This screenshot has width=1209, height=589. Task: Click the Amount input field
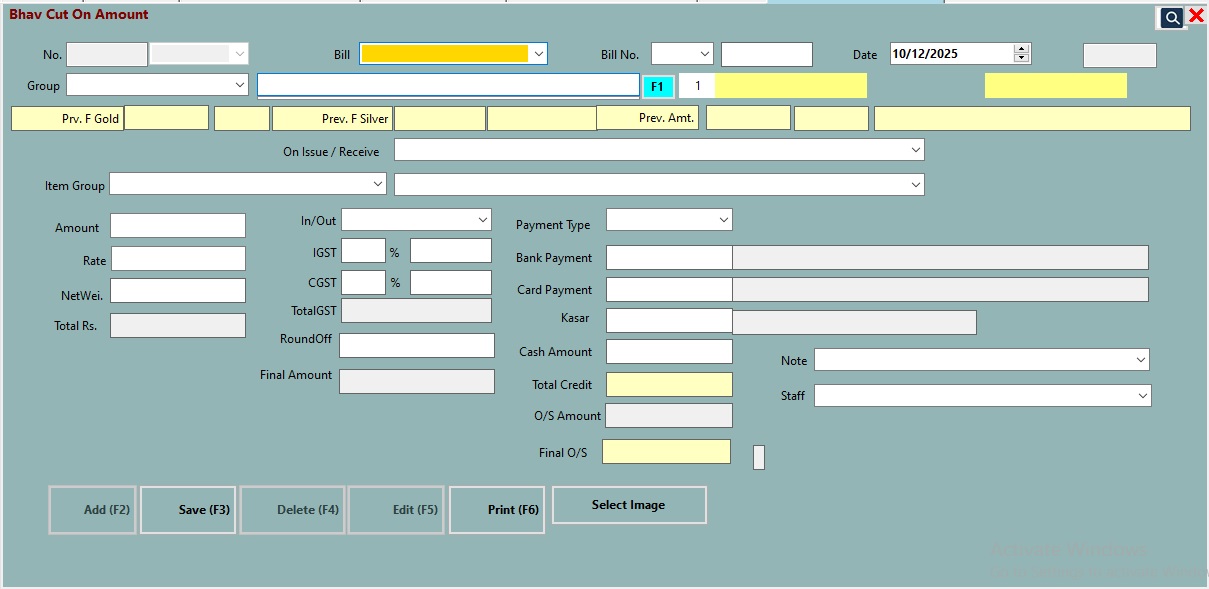(x=178, y=226)
